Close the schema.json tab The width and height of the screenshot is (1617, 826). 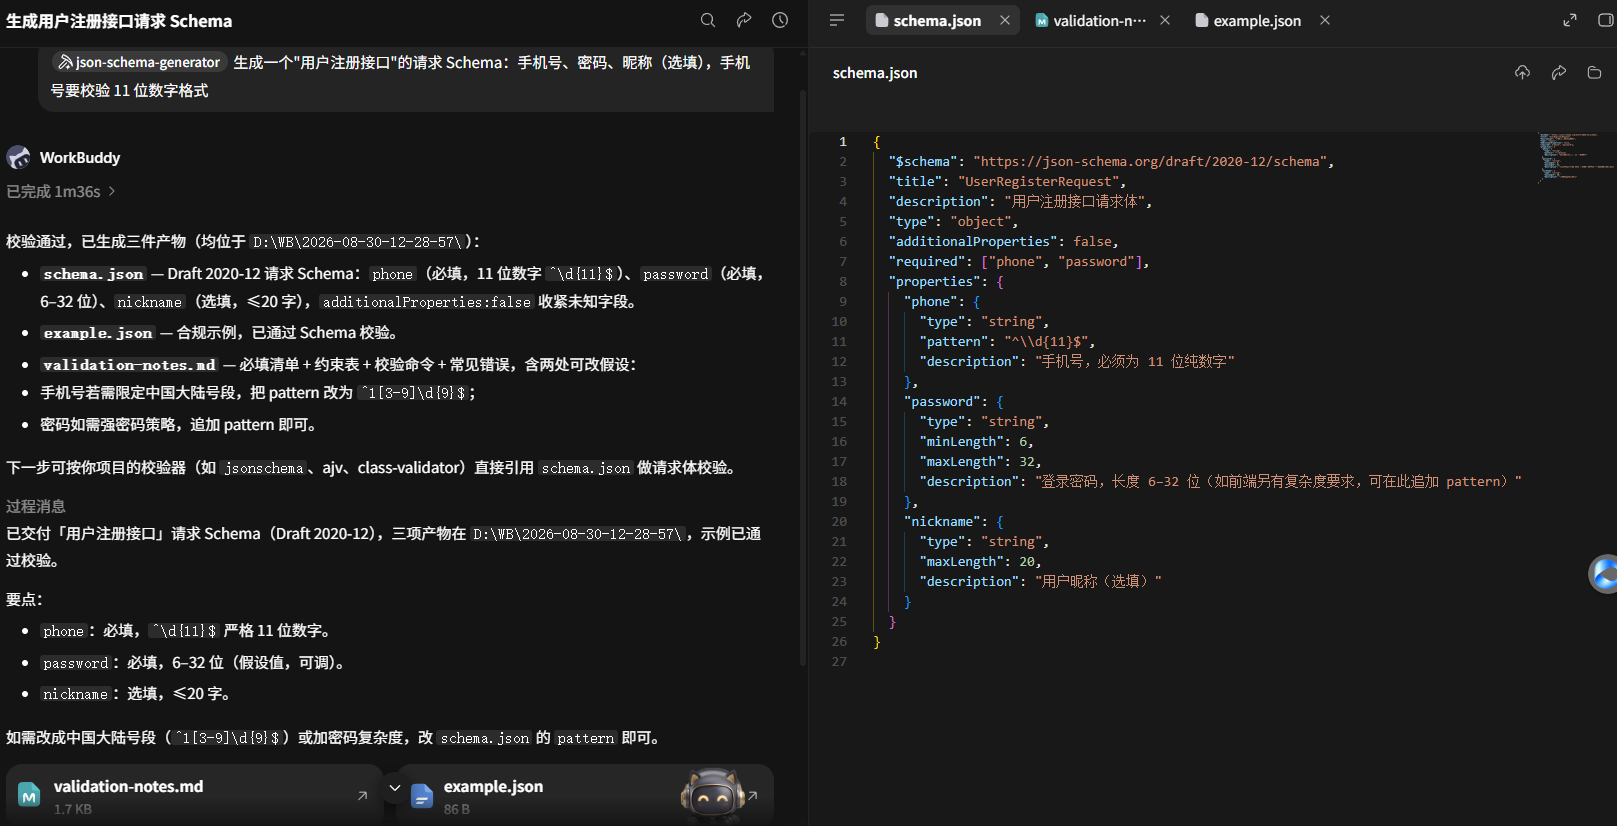click(x=1005, y=20)
